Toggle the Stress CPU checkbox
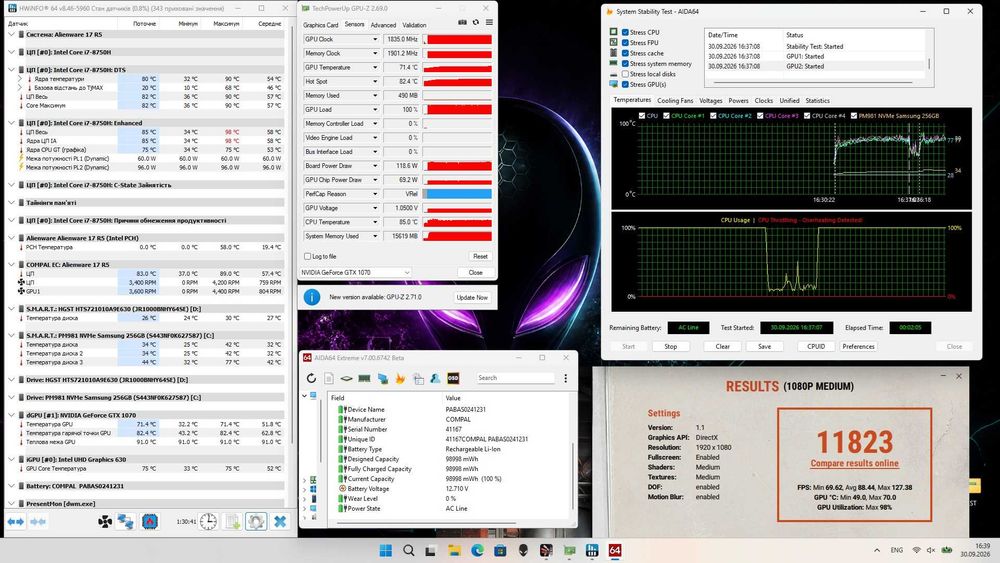 625,32
